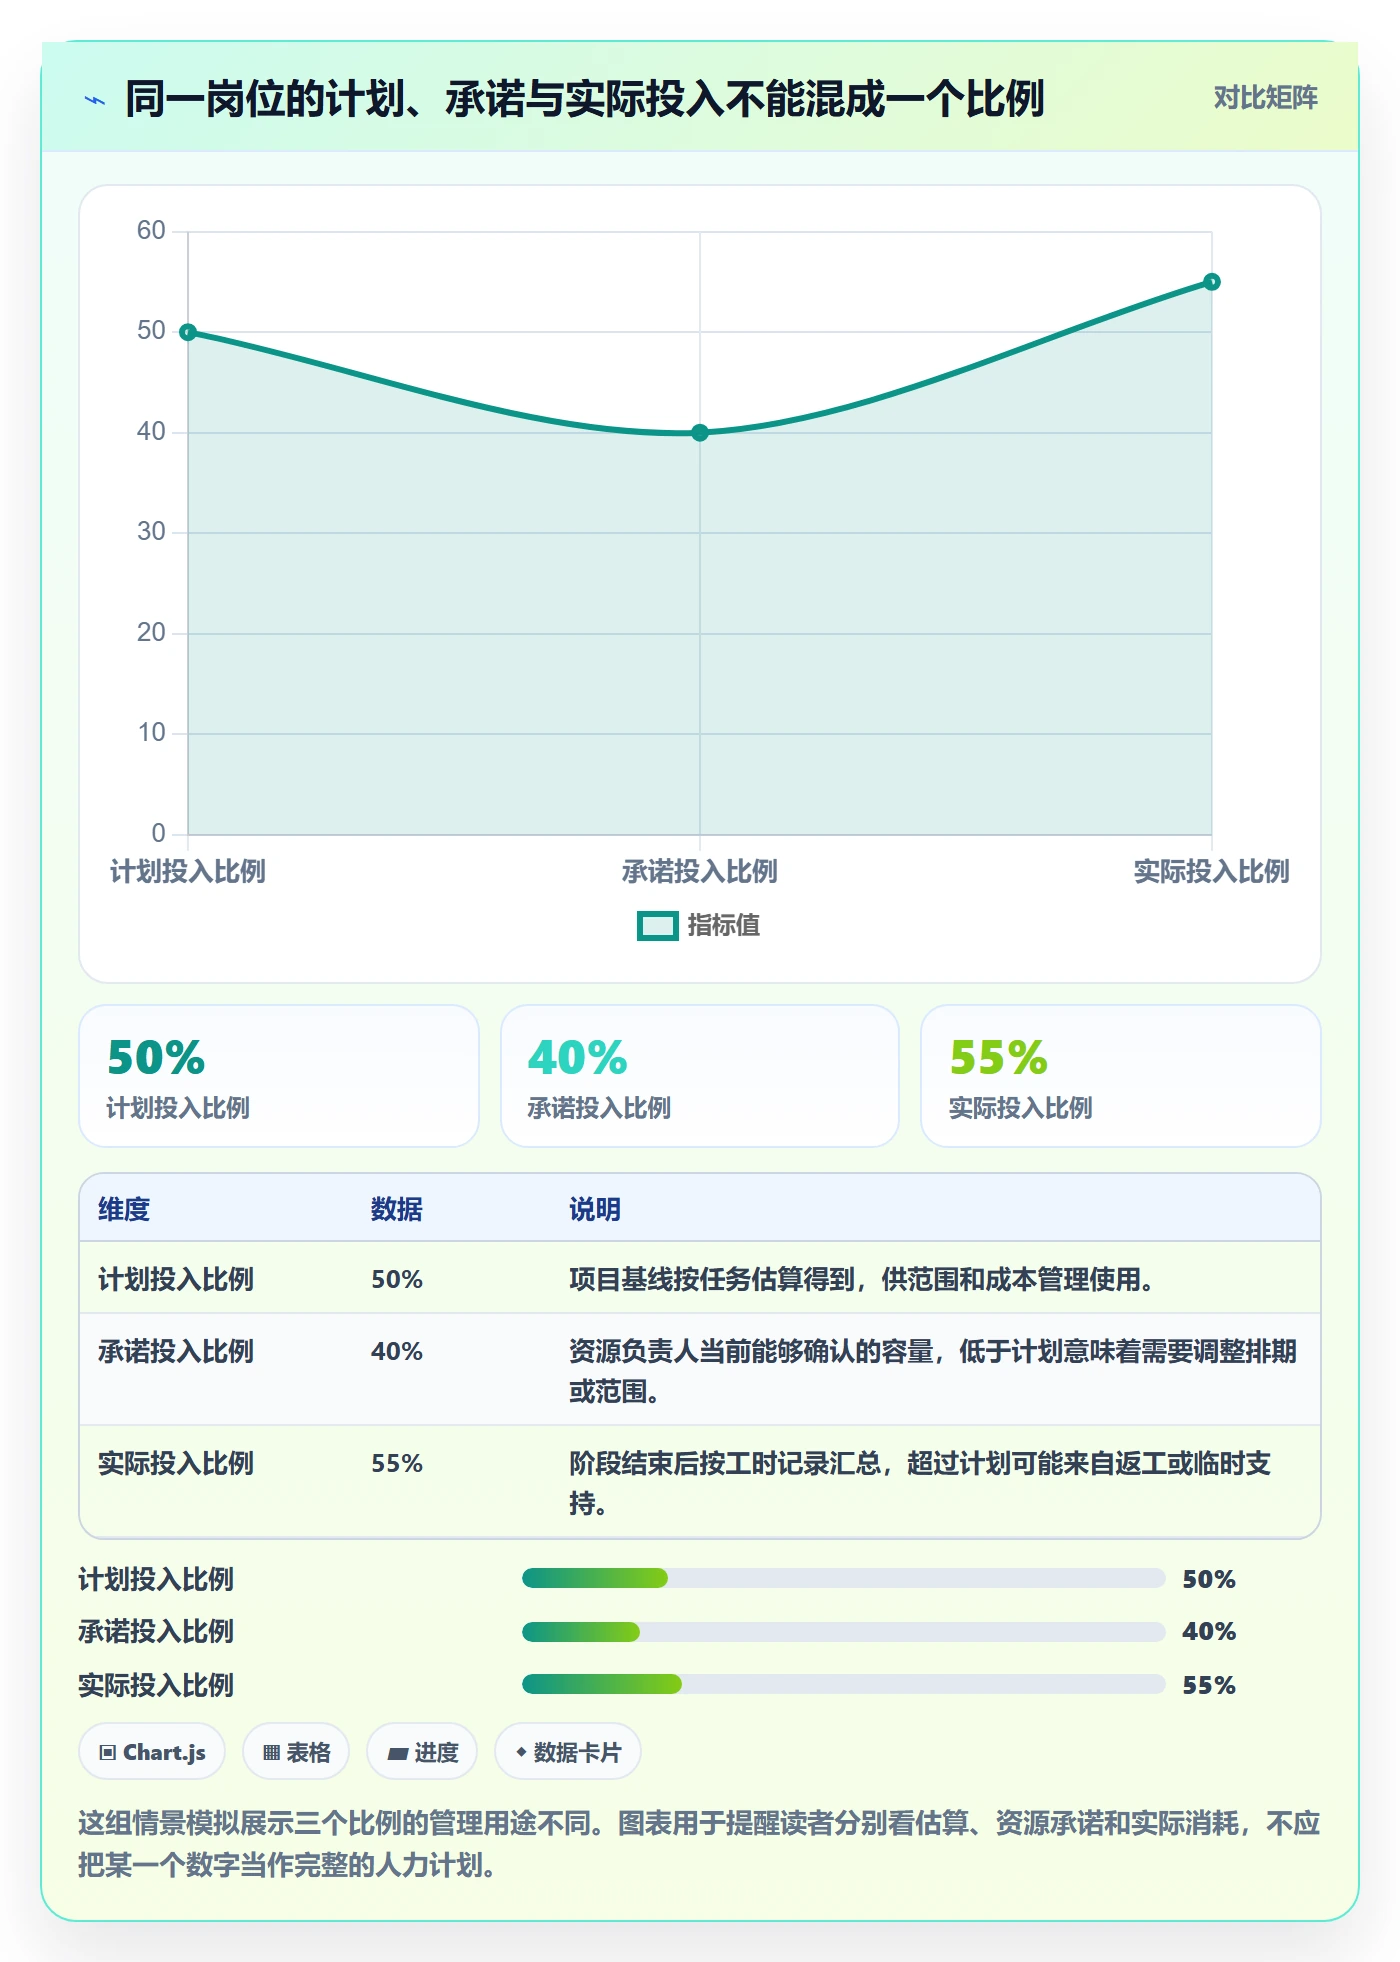Select the chart data point for 实际投入比例
1400x1962 pixels.
pos(1211,282)
